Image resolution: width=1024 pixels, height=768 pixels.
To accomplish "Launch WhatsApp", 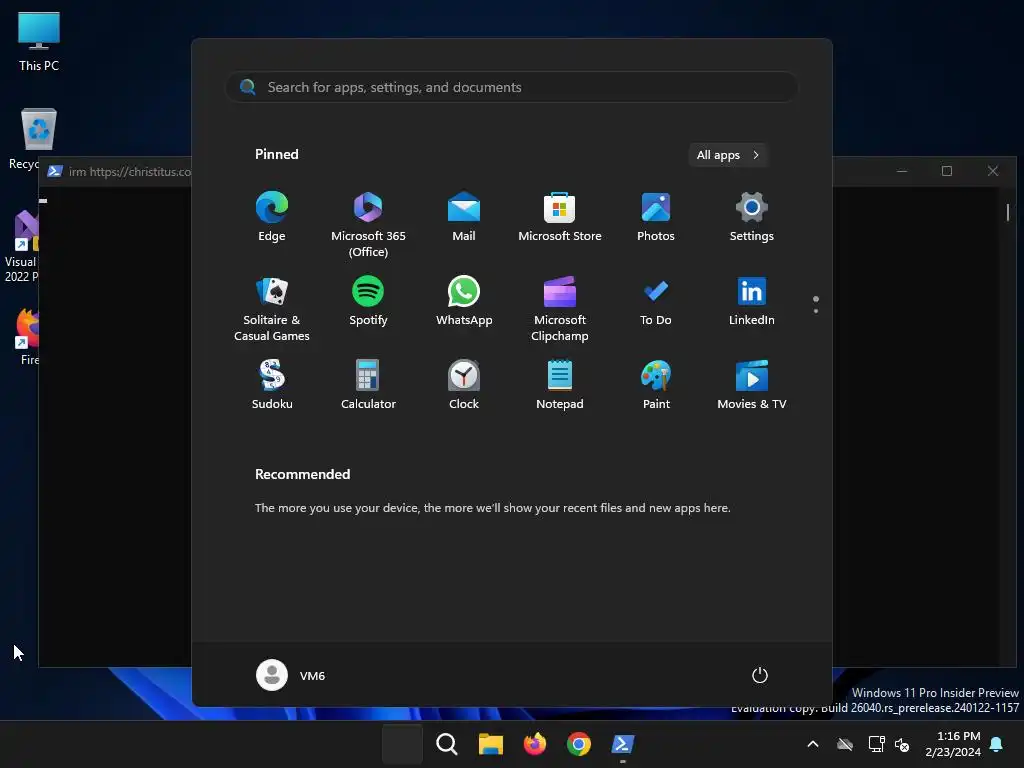I will click(x=464, y=300).
